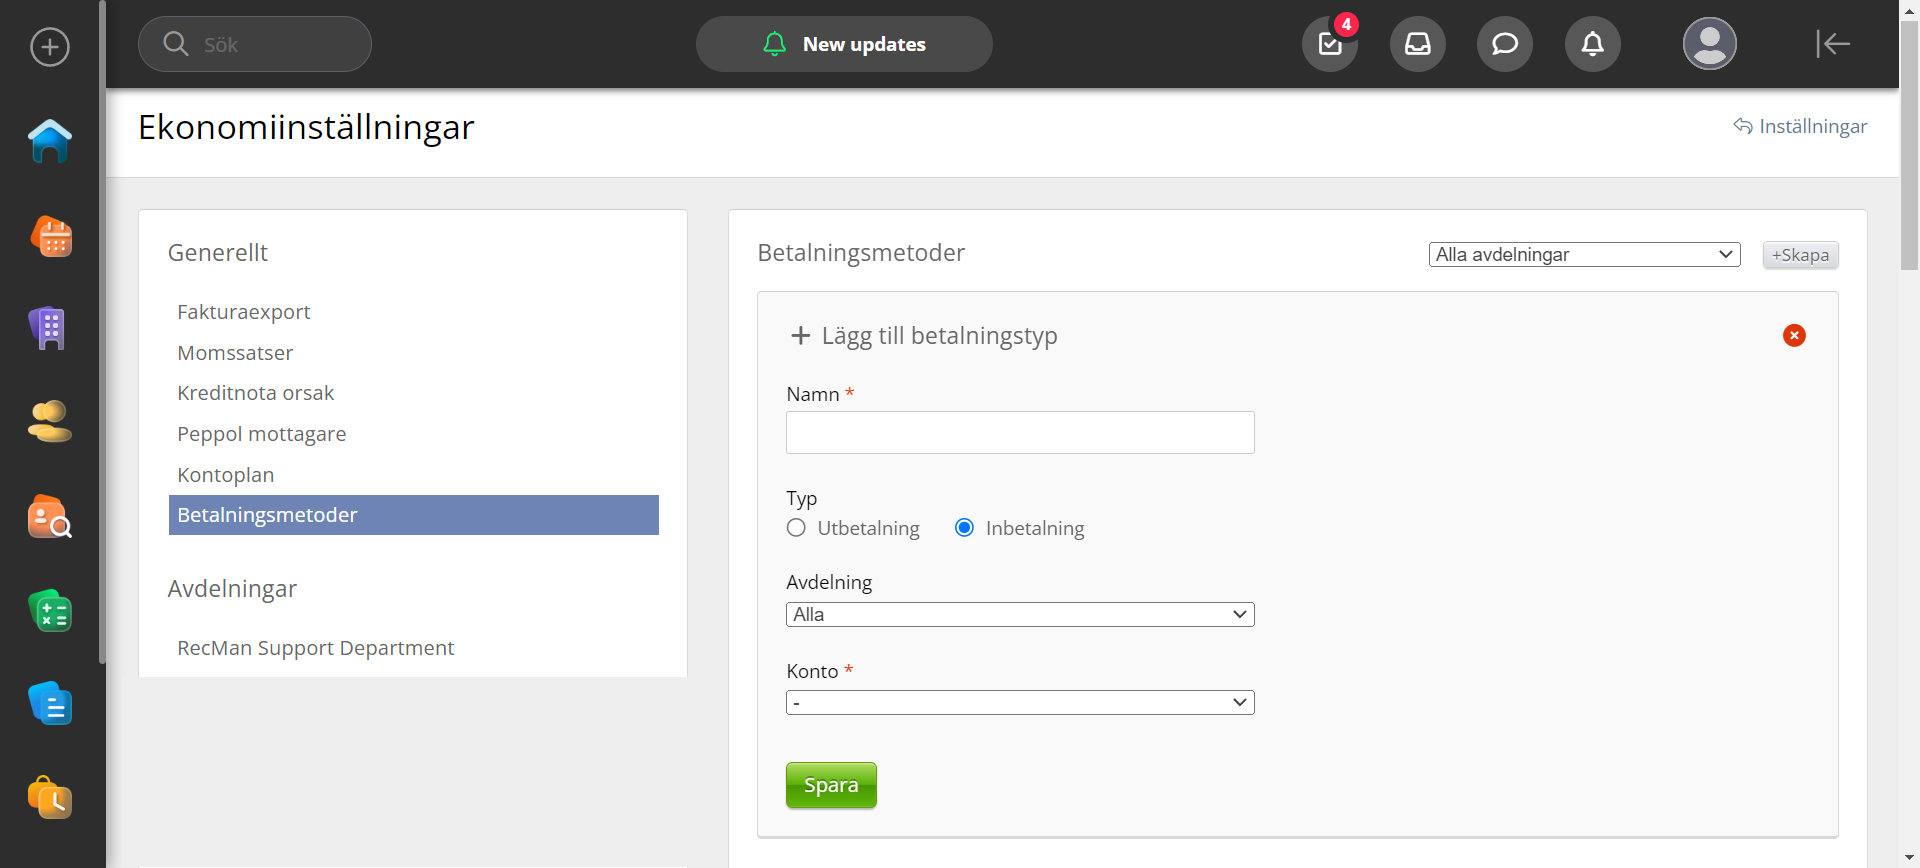The image size is (1920, 868).
Task: Click the green Spara button
Action: pos(831,785)
